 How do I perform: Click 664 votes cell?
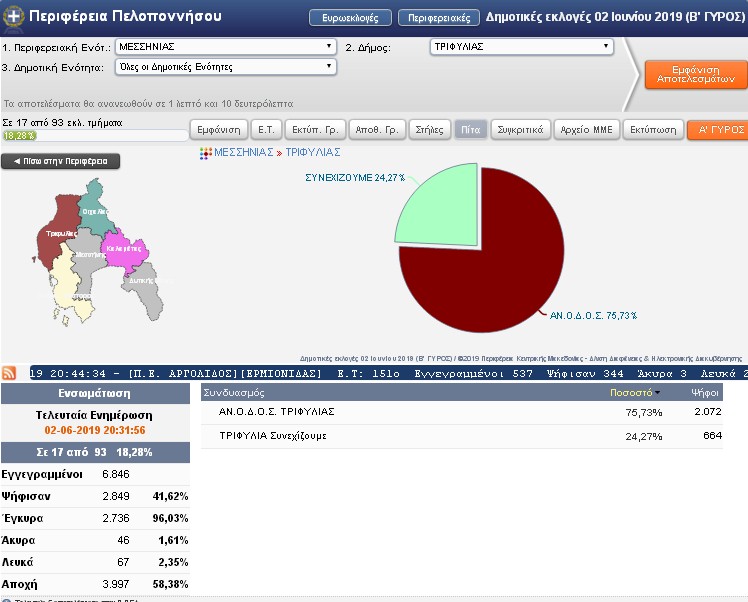712,436
